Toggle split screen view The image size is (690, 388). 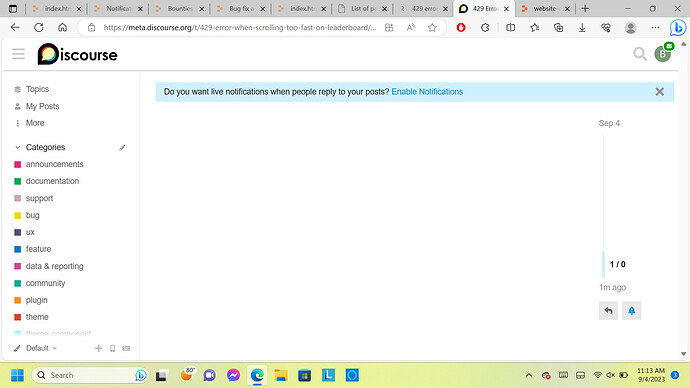(510, 27)
